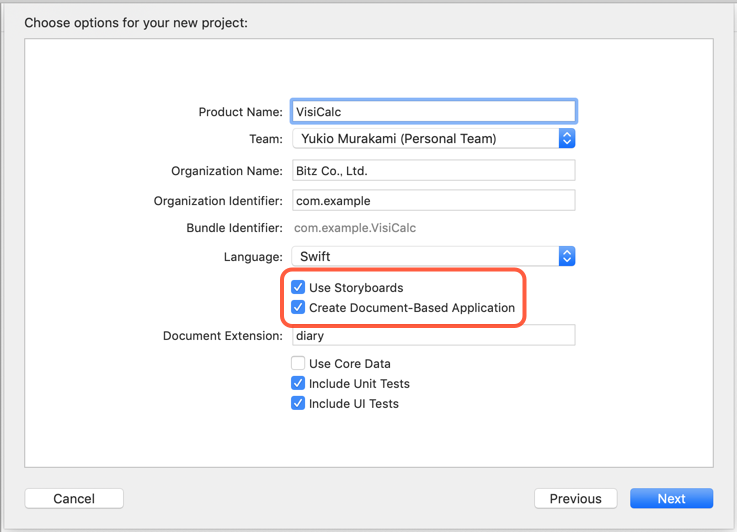Click the Organization Name label
This screenshot has width=737, height=532.
227,171
